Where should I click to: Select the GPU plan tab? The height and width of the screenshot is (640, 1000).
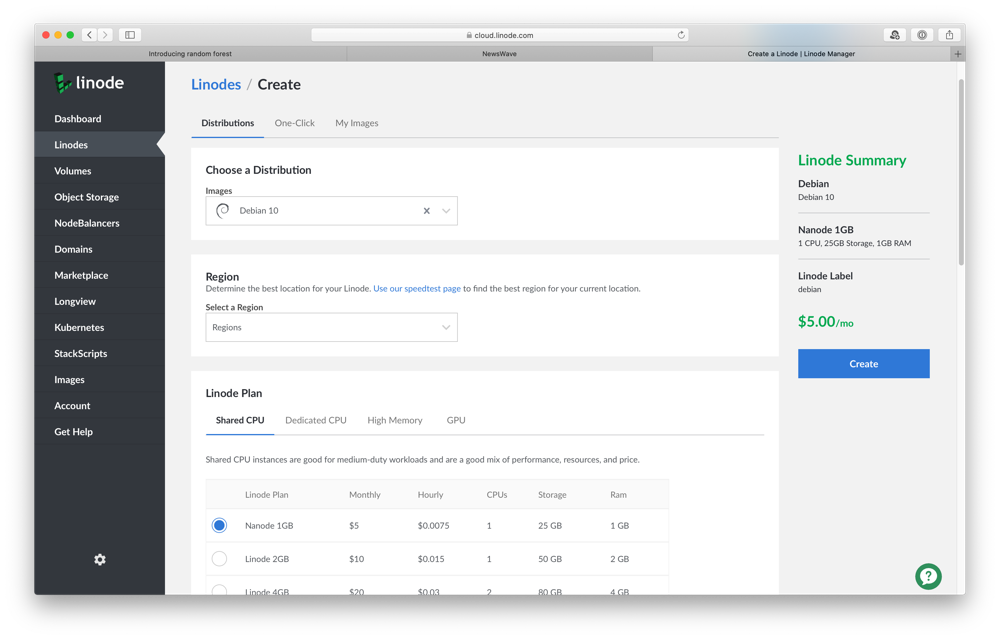456,420
